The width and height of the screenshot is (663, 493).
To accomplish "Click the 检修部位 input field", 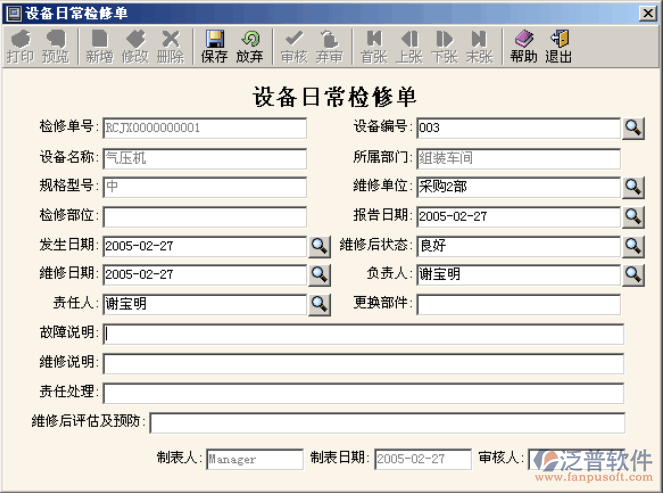I will pos(204,216).
